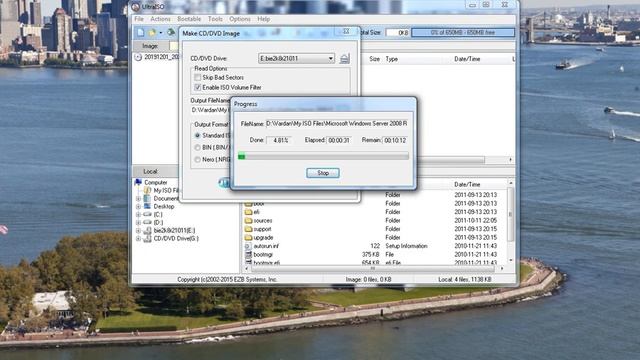Click the FileName field in Progress dialog
Image resolution: width=640 pixels, height=360 pixels.
click(337, 123)
